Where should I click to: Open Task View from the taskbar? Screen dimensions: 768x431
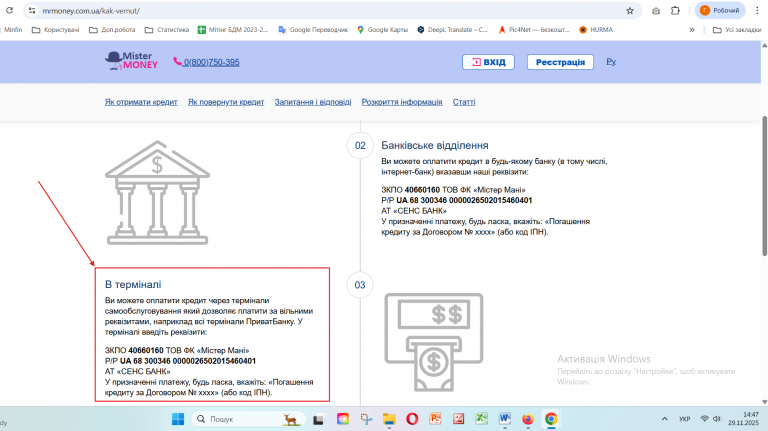tap(318, 419)
